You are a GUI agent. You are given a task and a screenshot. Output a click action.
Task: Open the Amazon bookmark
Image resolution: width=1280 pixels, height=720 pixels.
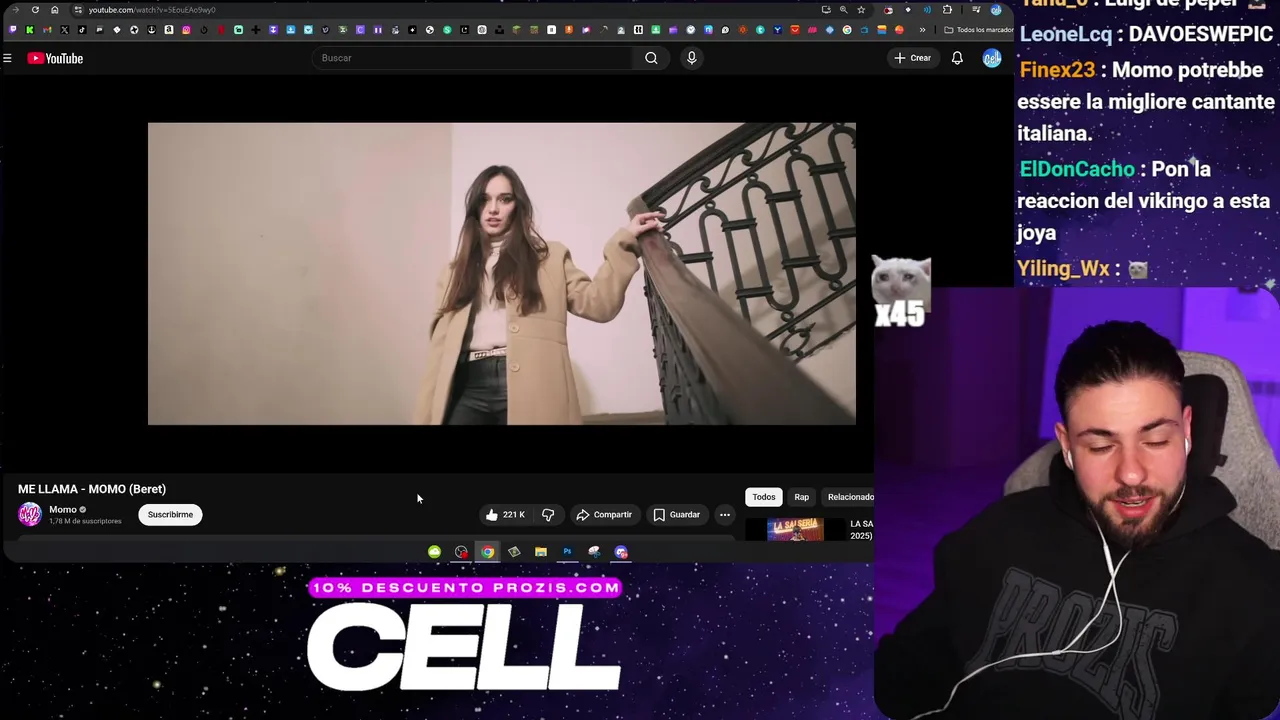(168, 30)
